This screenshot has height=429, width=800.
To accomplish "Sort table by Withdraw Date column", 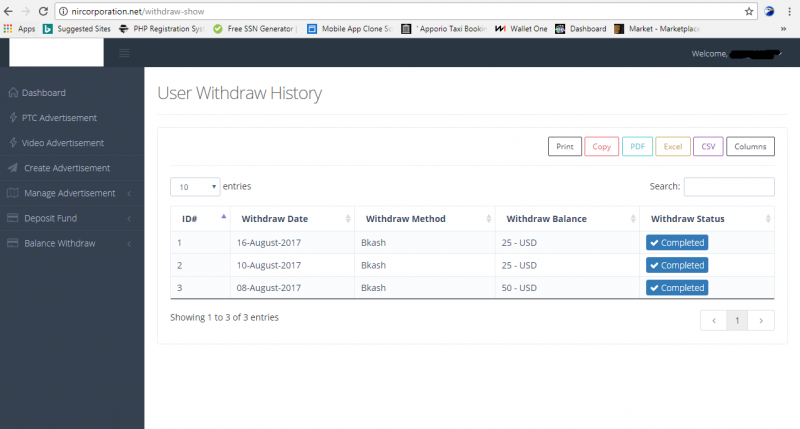I will (x=292, y=219).
